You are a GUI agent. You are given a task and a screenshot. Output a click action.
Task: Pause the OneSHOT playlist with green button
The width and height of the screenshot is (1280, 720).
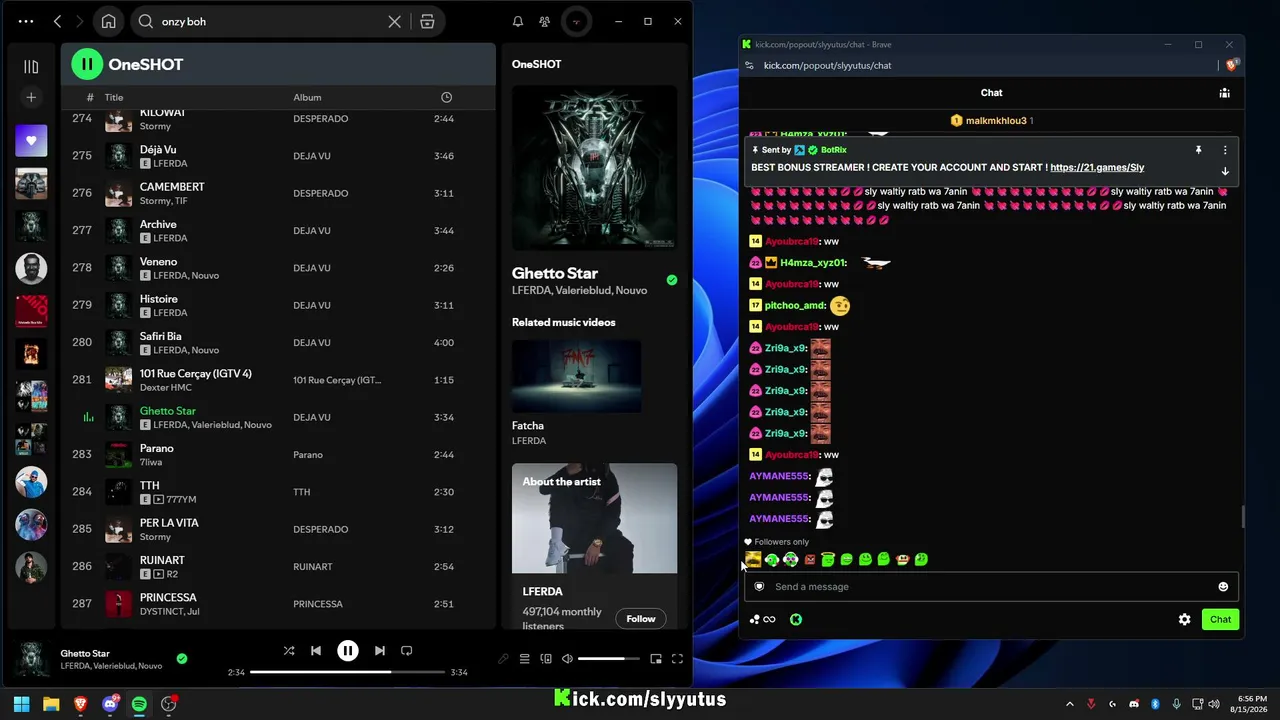(x=87, y=64)
